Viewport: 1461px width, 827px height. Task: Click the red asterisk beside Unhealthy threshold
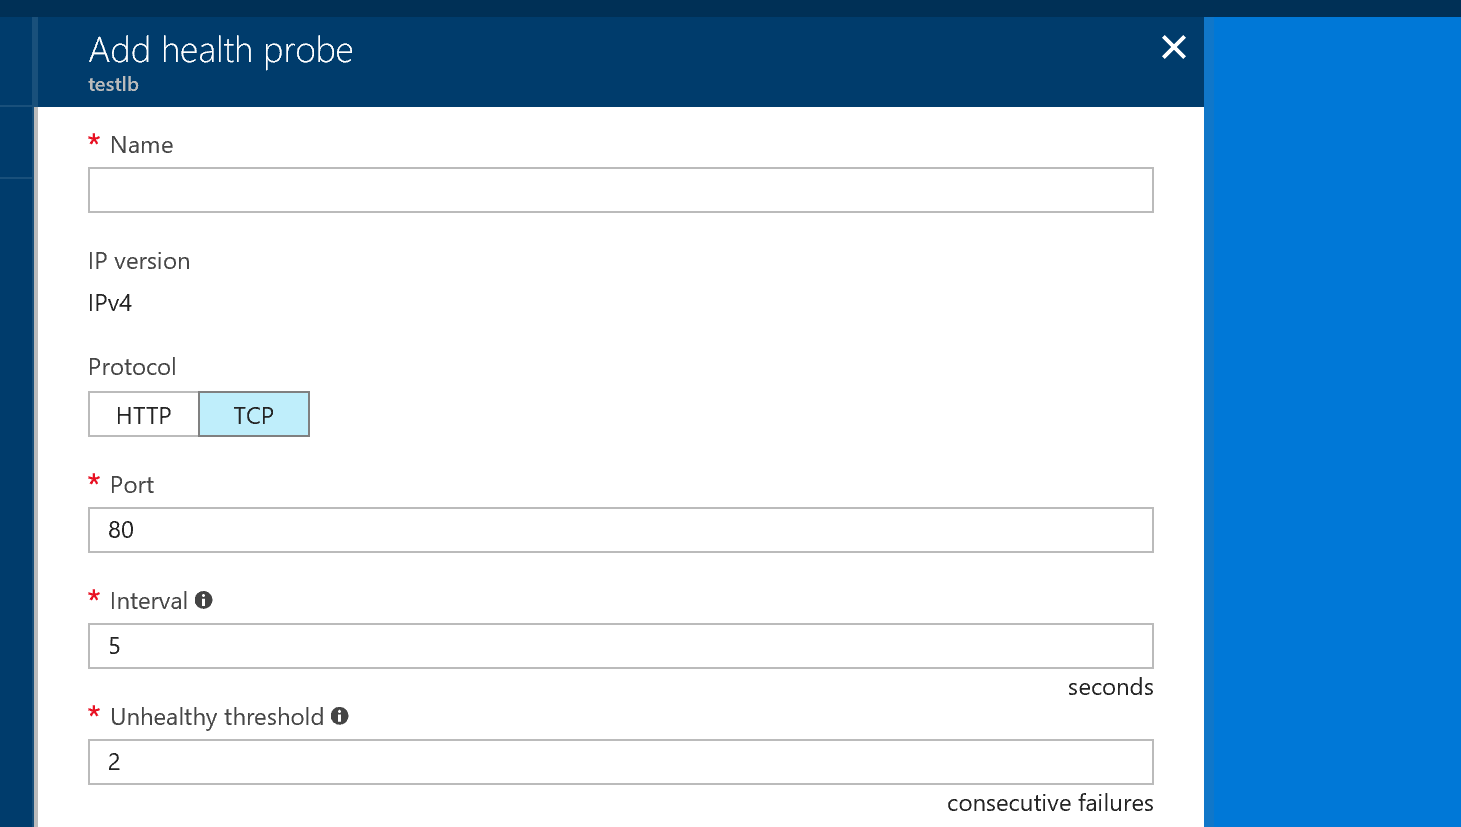tap(93, 716)
